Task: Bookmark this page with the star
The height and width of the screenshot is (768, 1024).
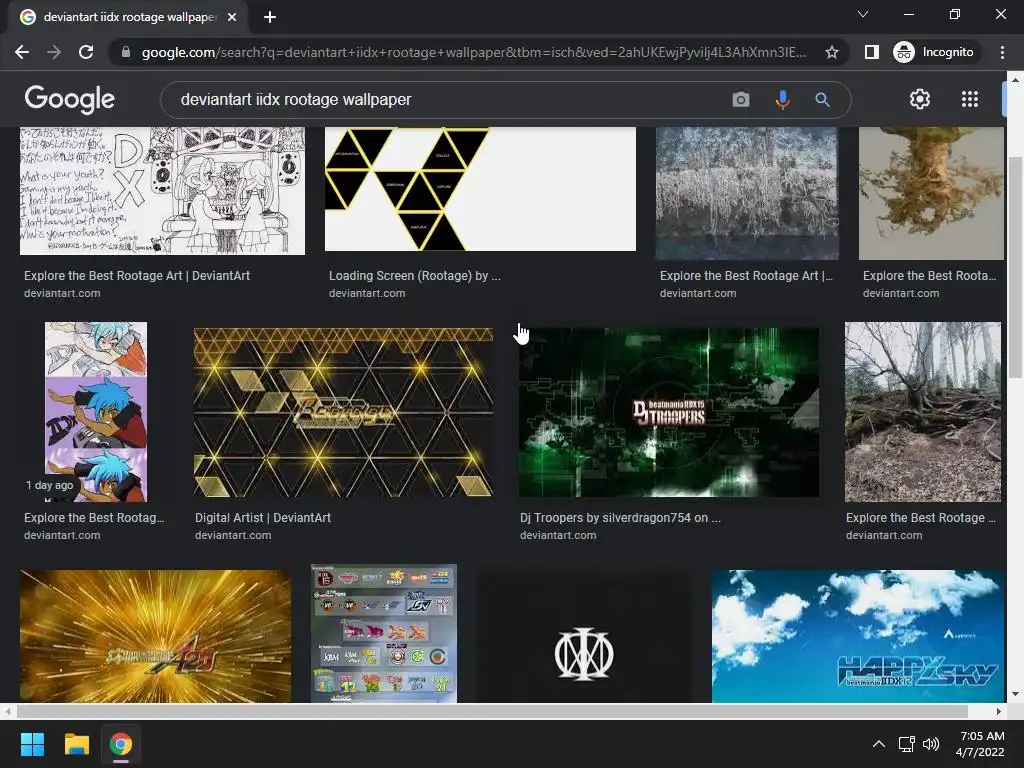Action: coord(831,52)
